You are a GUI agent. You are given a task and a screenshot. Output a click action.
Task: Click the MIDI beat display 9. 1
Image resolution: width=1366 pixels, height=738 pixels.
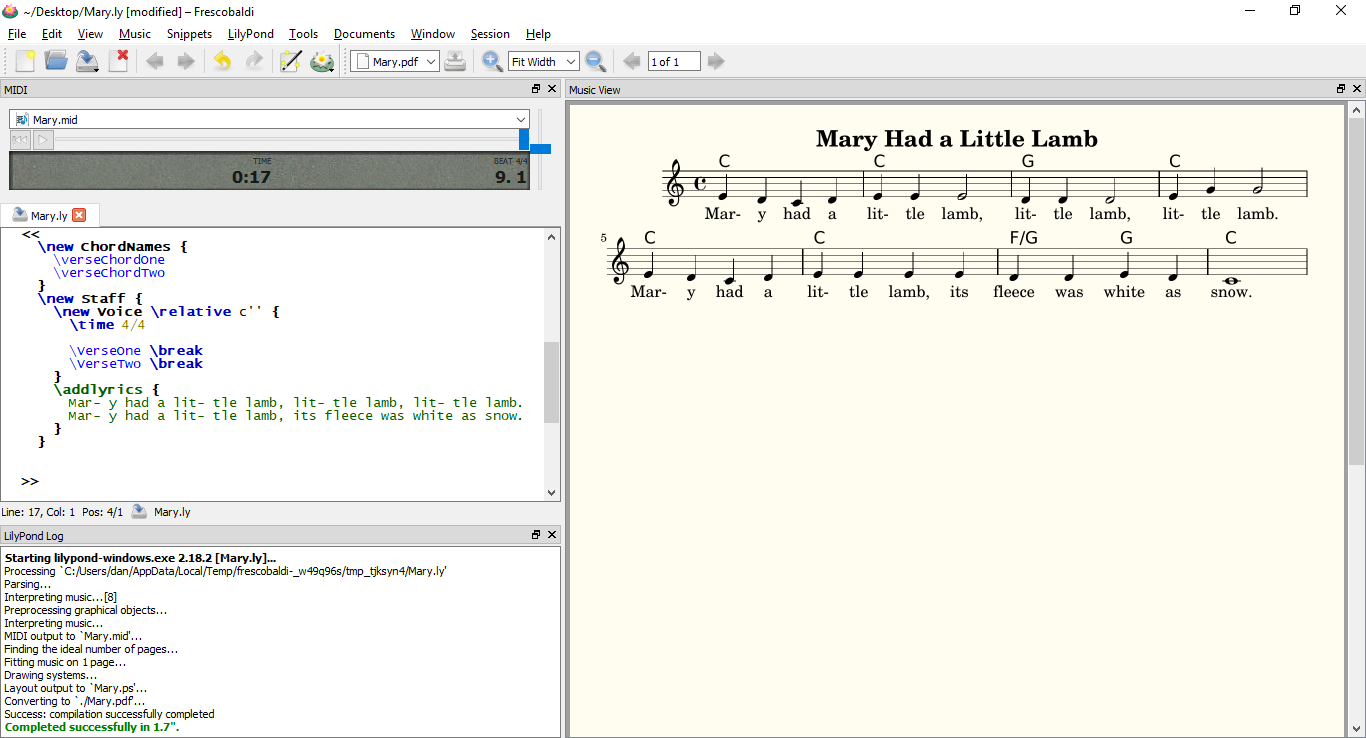[511, 177]
